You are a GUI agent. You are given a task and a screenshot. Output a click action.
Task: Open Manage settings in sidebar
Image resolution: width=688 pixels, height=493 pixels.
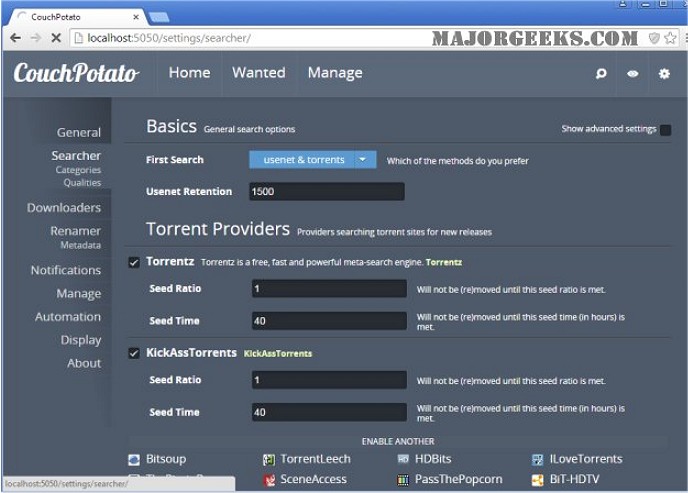(x=79, y=293)
